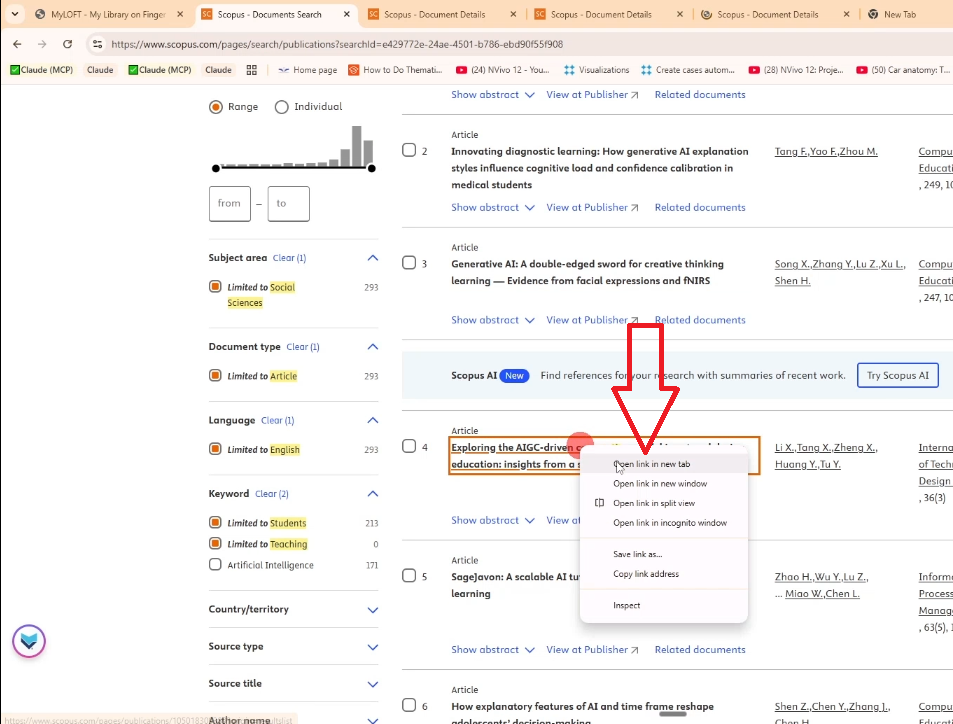Choose Open link in incognito window
Viewport: 953px width, 724px height.
click(x=664, y=522)
